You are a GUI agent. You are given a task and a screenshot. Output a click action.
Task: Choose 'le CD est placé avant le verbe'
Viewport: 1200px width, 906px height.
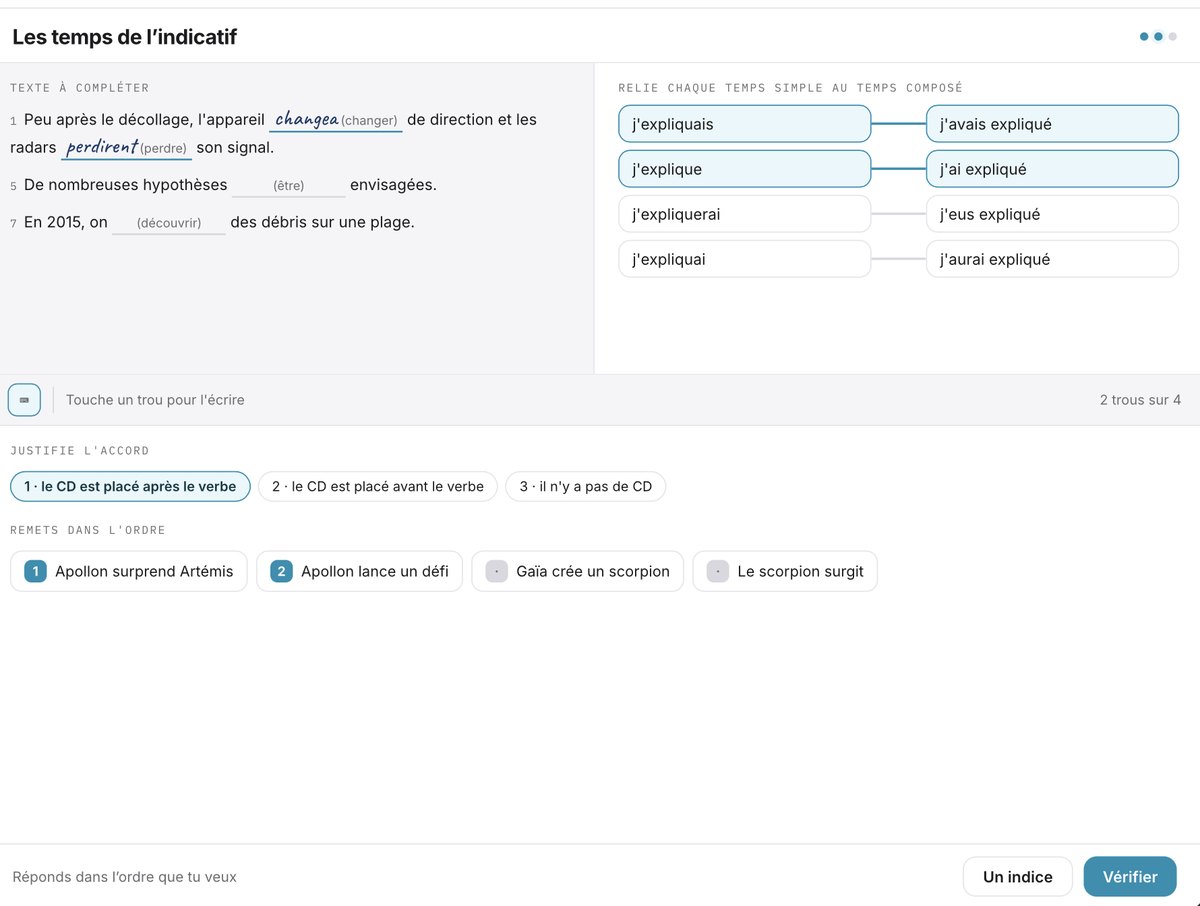click(378, 487)
